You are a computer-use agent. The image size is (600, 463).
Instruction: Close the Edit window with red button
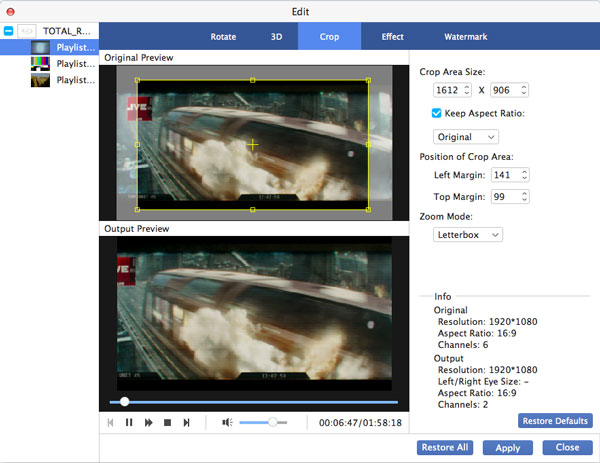[11, 11]
